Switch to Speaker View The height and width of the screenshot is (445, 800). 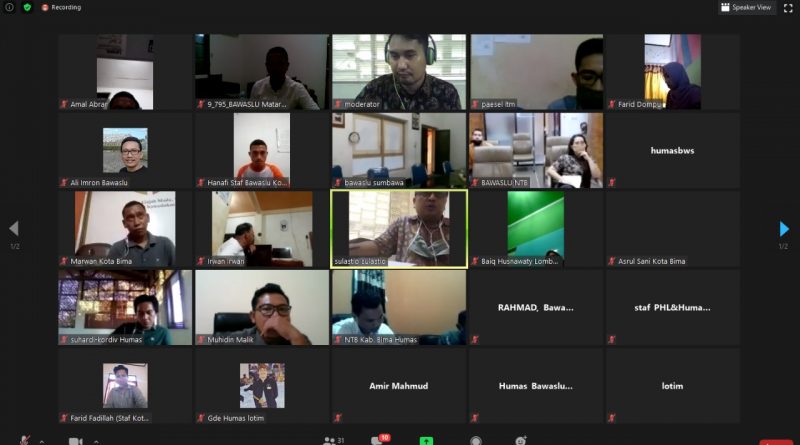coord(746,7)
